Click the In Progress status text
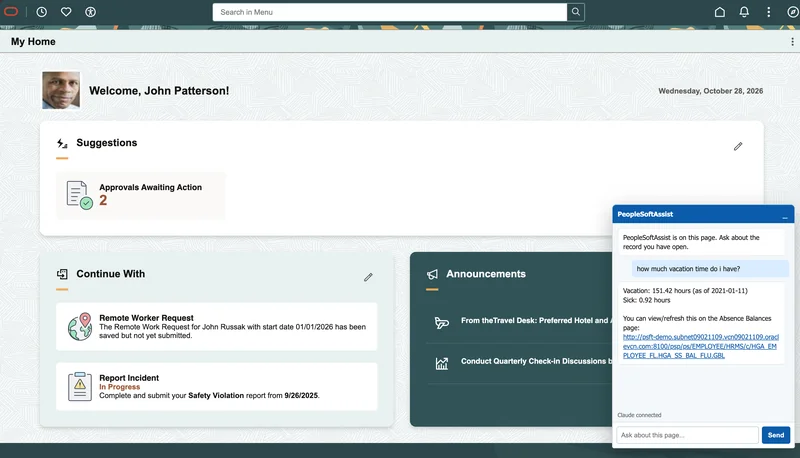This screenshot has width=800, height=458. [x=119, y=387]
